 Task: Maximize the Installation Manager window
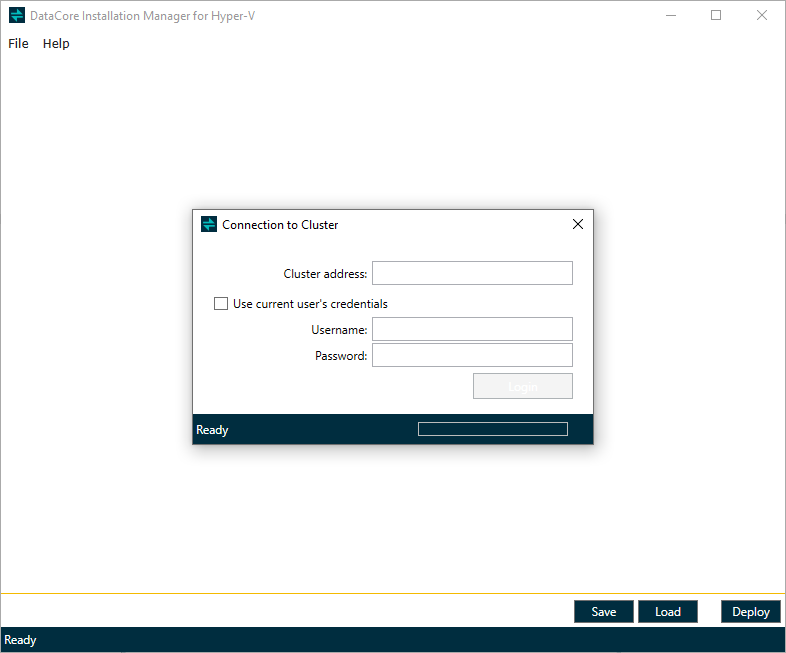716,16
